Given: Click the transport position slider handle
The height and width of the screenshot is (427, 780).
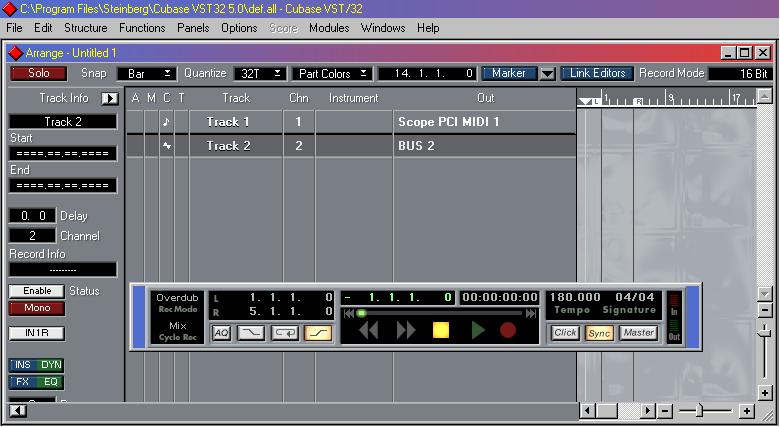Looking at the screenshot, I should point(362,313).
